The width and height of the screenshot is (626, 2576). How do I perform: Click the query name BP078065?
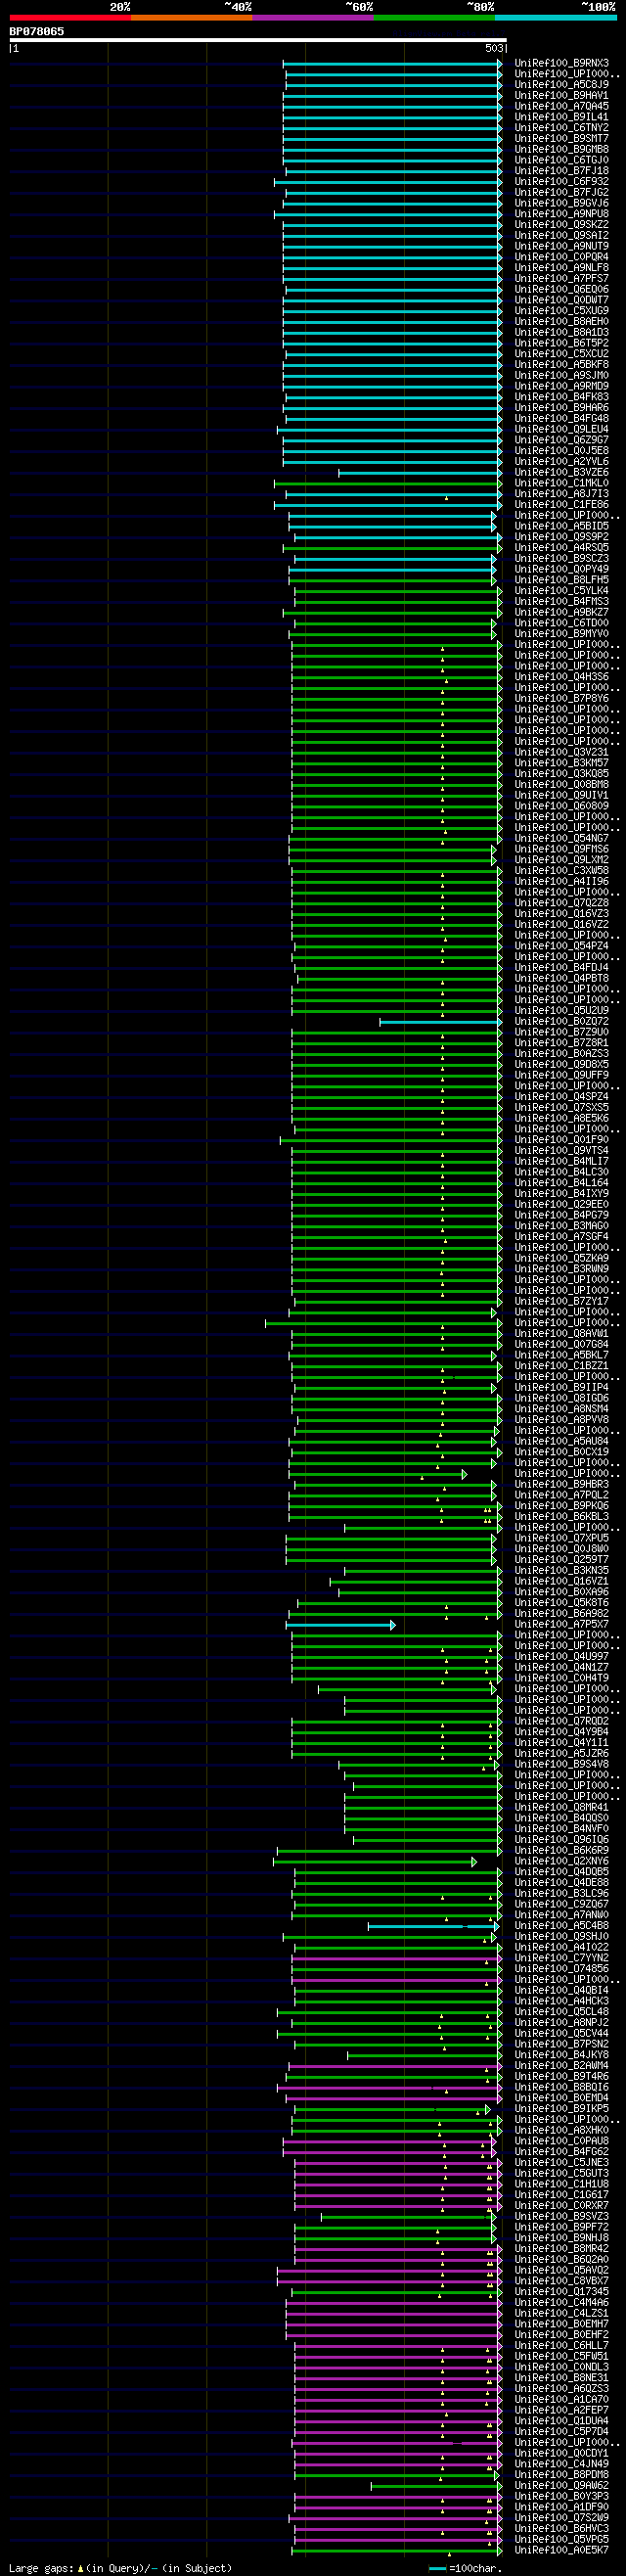coord(37,32)
